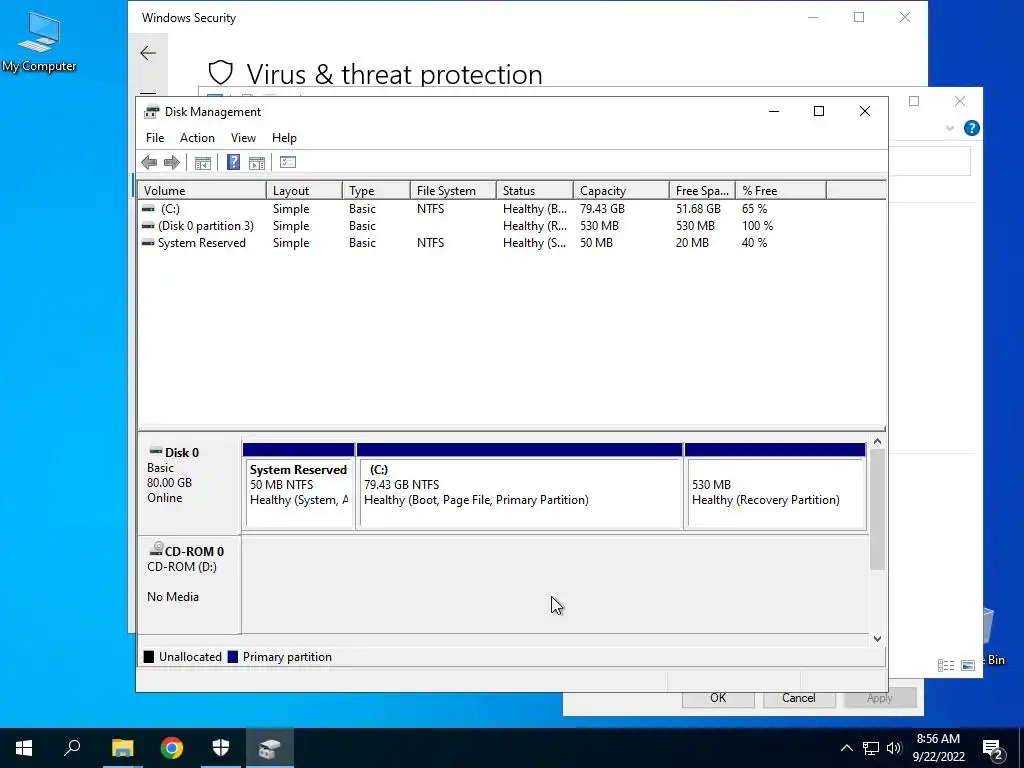Toggle Show/Hide Console Tree toolbar icon
The image size is (1024, 768).
pos(202,163)
